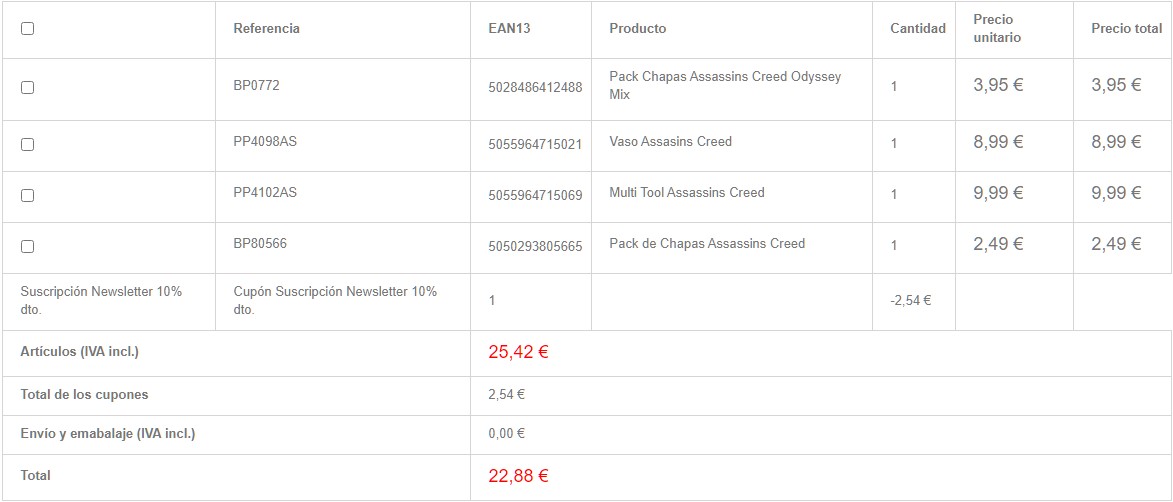Image resolution: width=1173 pixels, height=502 pixels.
Task: Click the Precio total column header
Action: point(1126,29)
